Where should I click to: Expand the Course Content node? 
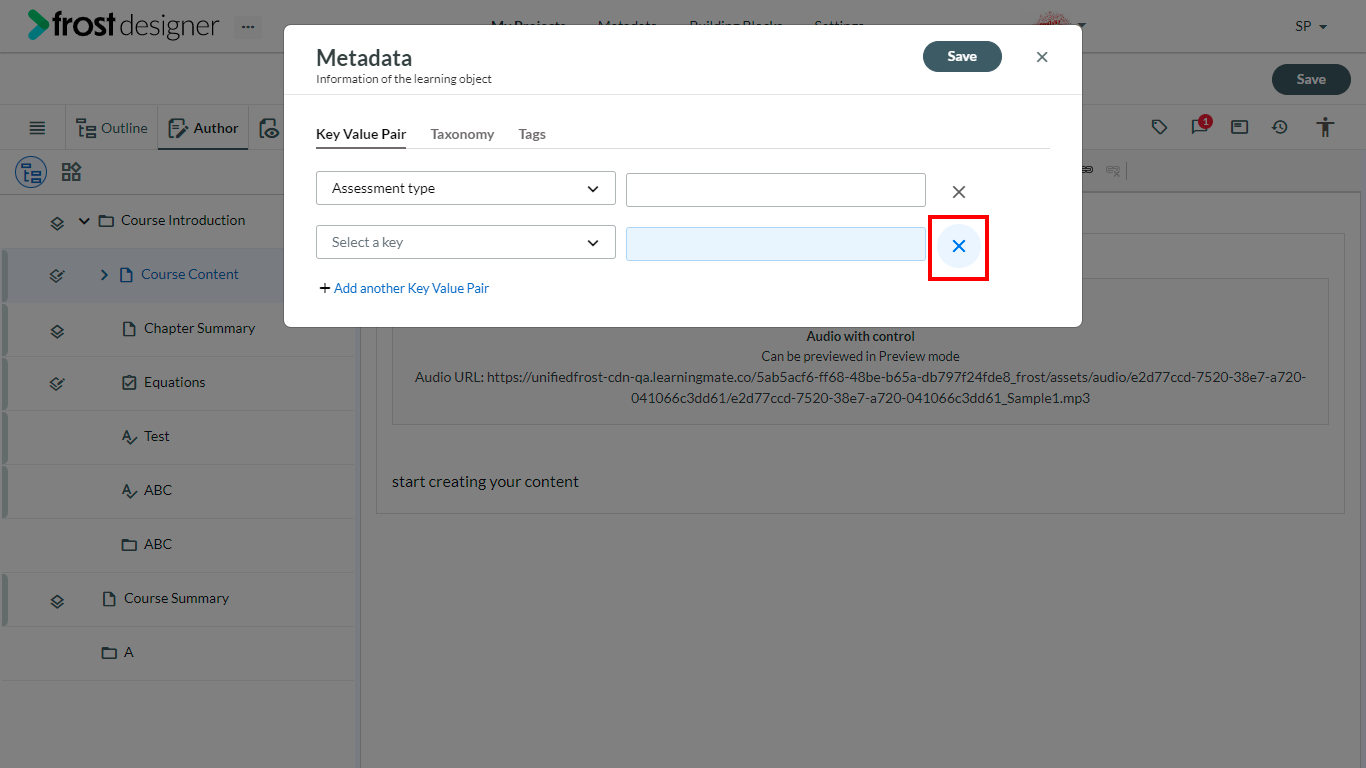click(104, 274)
